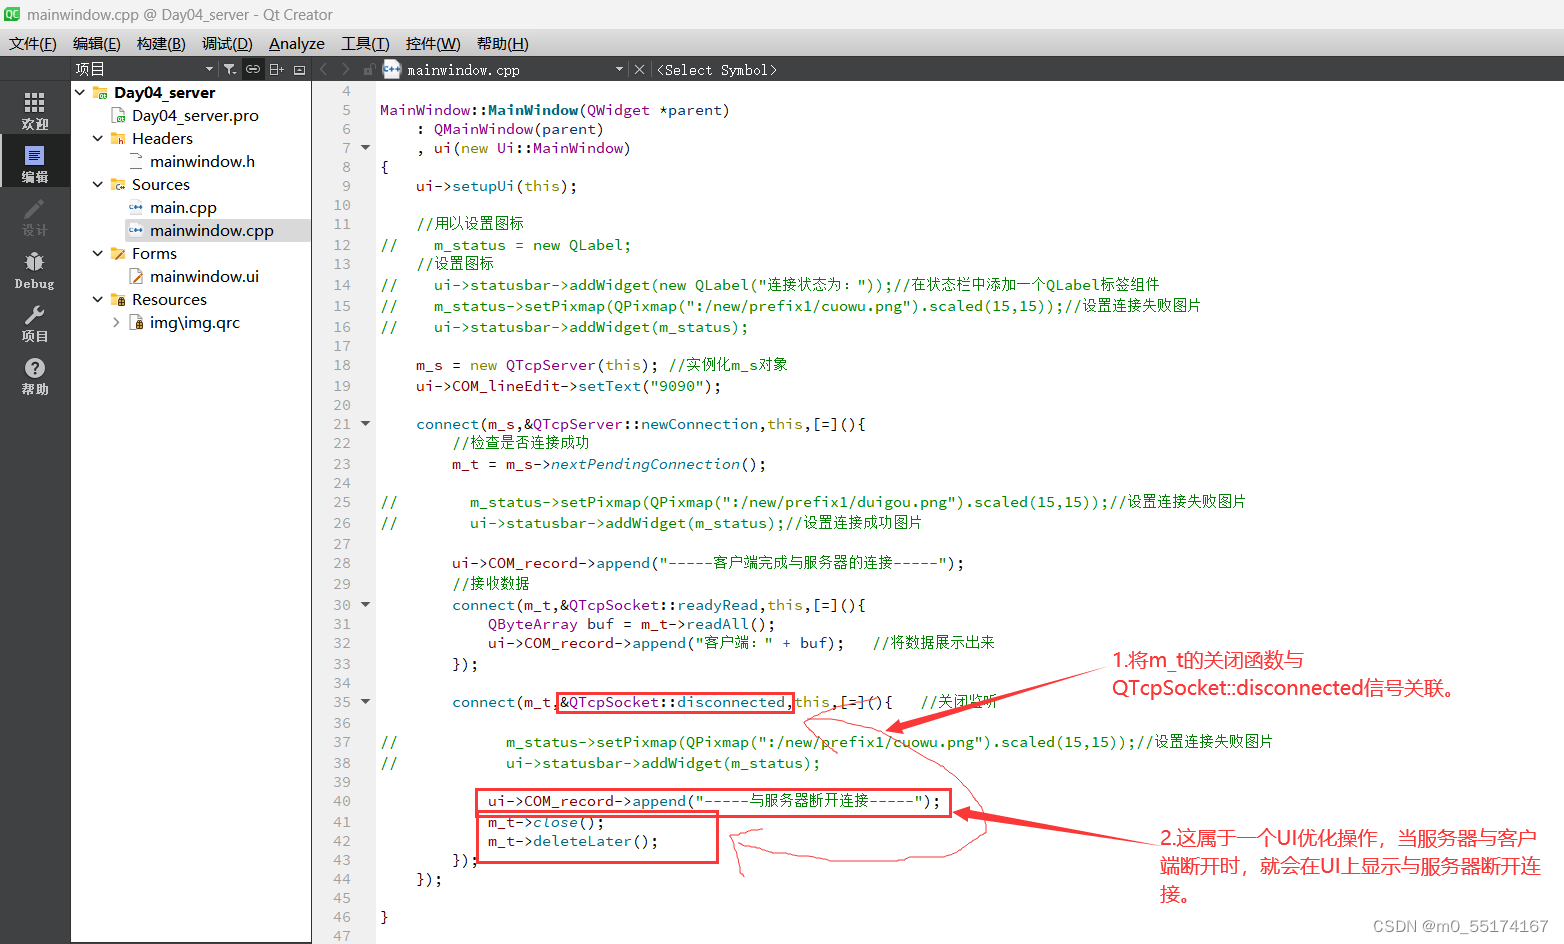The width and height of the screenshot is (1564, 944).
Task: Open the 欢迎 (Welcome) mode
Action: [x=35, y=110]
